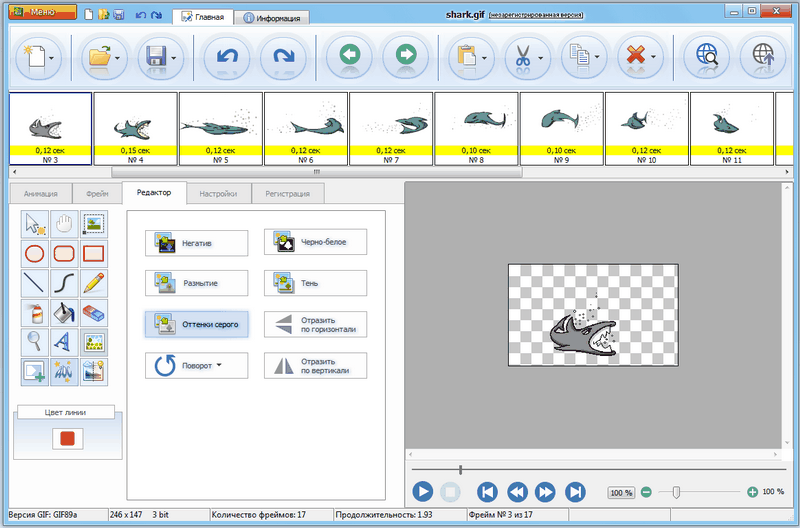Click the red line color swatch
Screen dimensions: 800x528
(x=65, y=438)
